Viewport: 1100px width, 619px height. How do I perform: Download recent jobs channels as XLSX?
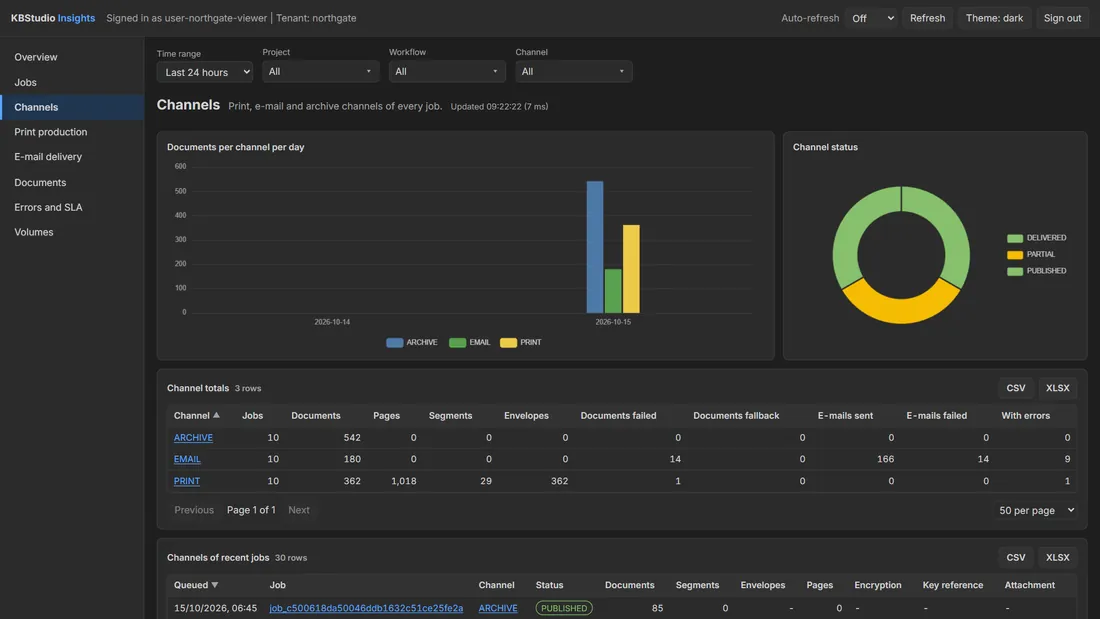click(x=1057, y=557)
